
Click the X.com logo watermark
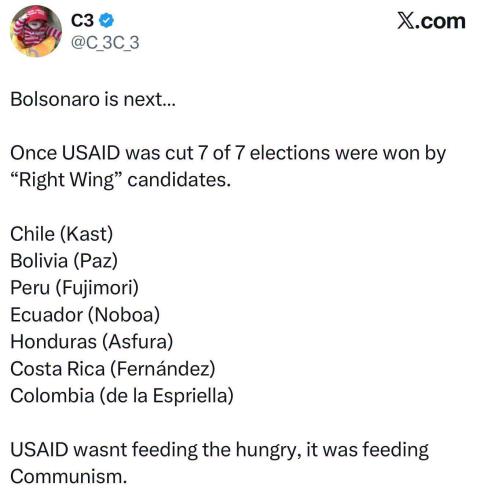click(x=431, y=21)
